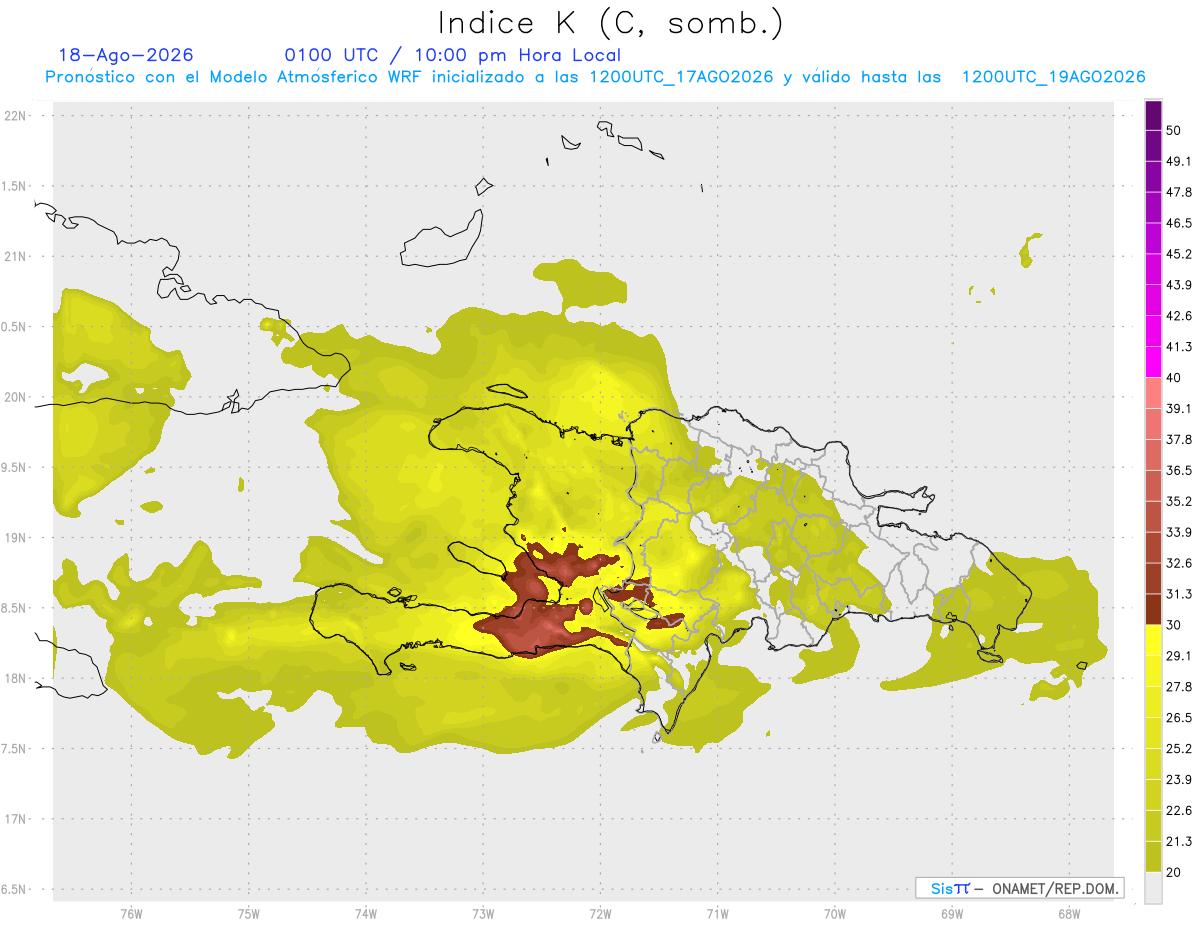Image resolution: width=1200 pixels, height=927 pixels.
Task: Click the 68W longitude axis label
Action: pos(1068,913)
